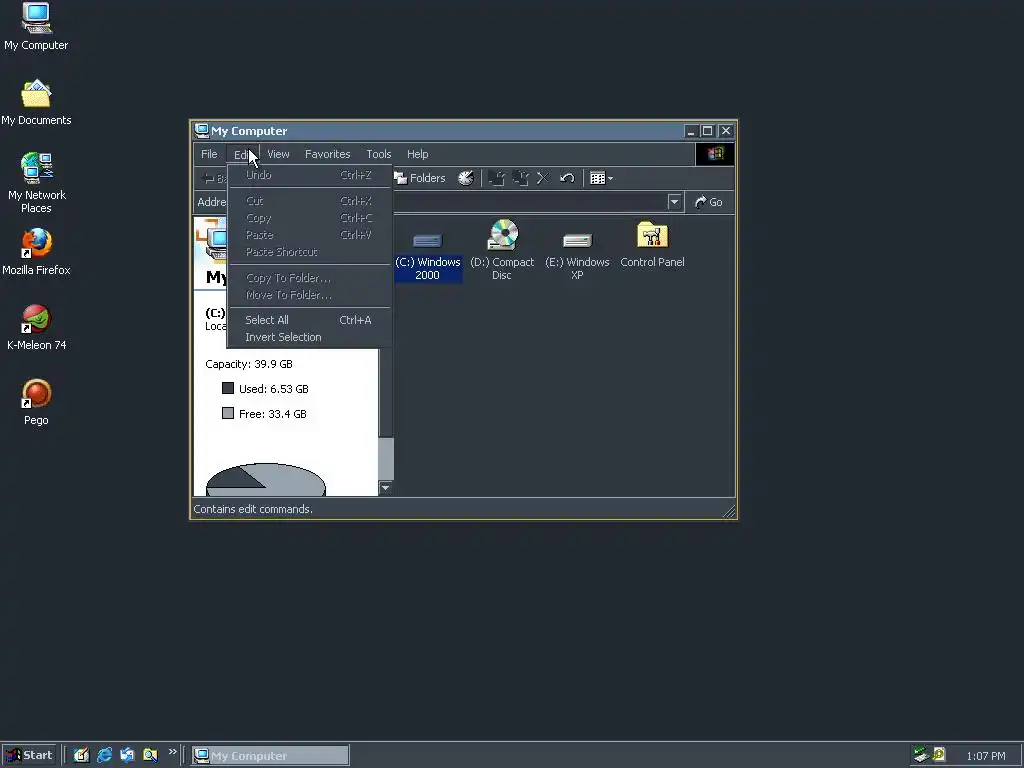Click the window resize grip in status bar
This screenshot has width=1024, height=768.
point(728,511)
